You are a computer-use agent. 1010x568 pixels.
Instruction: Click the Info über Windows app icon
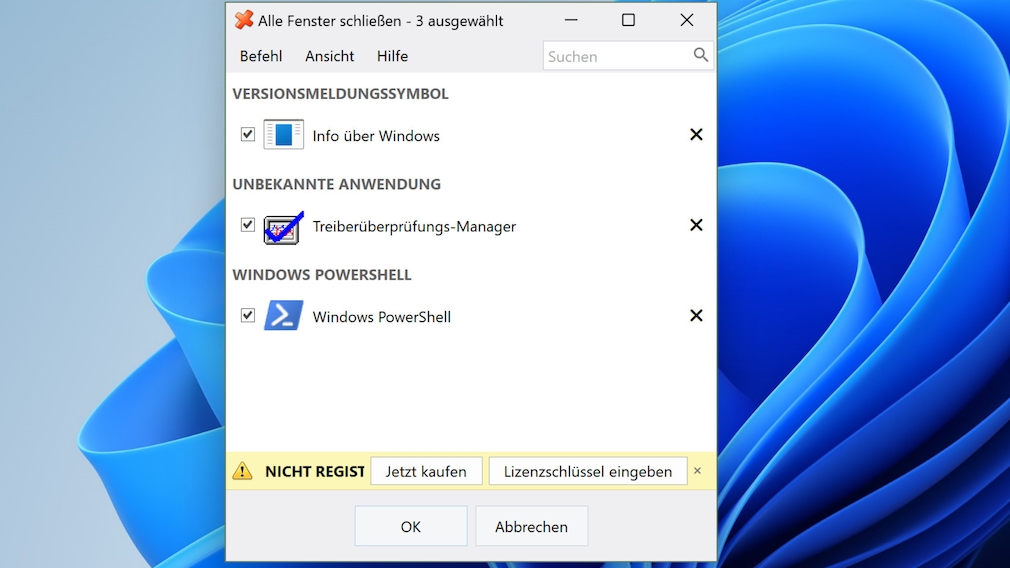pyautogui.click(x=283, y=135)
